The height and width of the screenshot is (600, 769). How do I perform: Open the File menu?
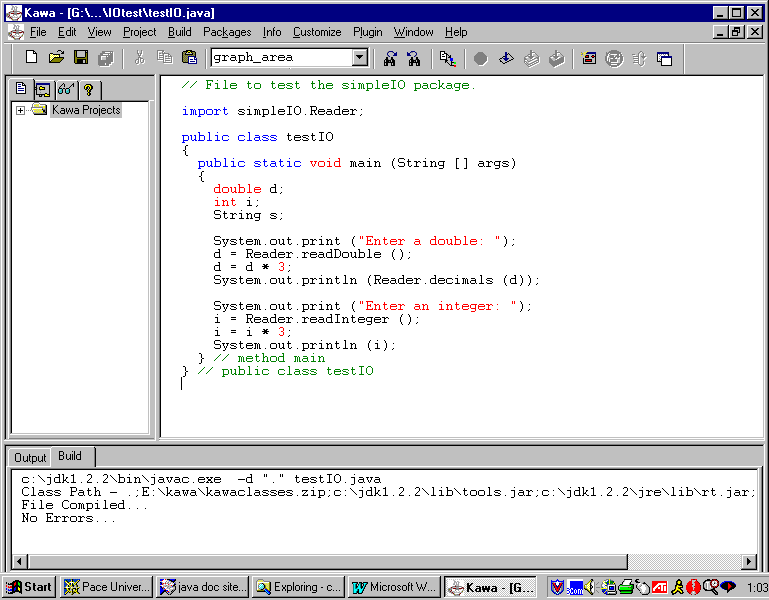(x=38, y=32)
